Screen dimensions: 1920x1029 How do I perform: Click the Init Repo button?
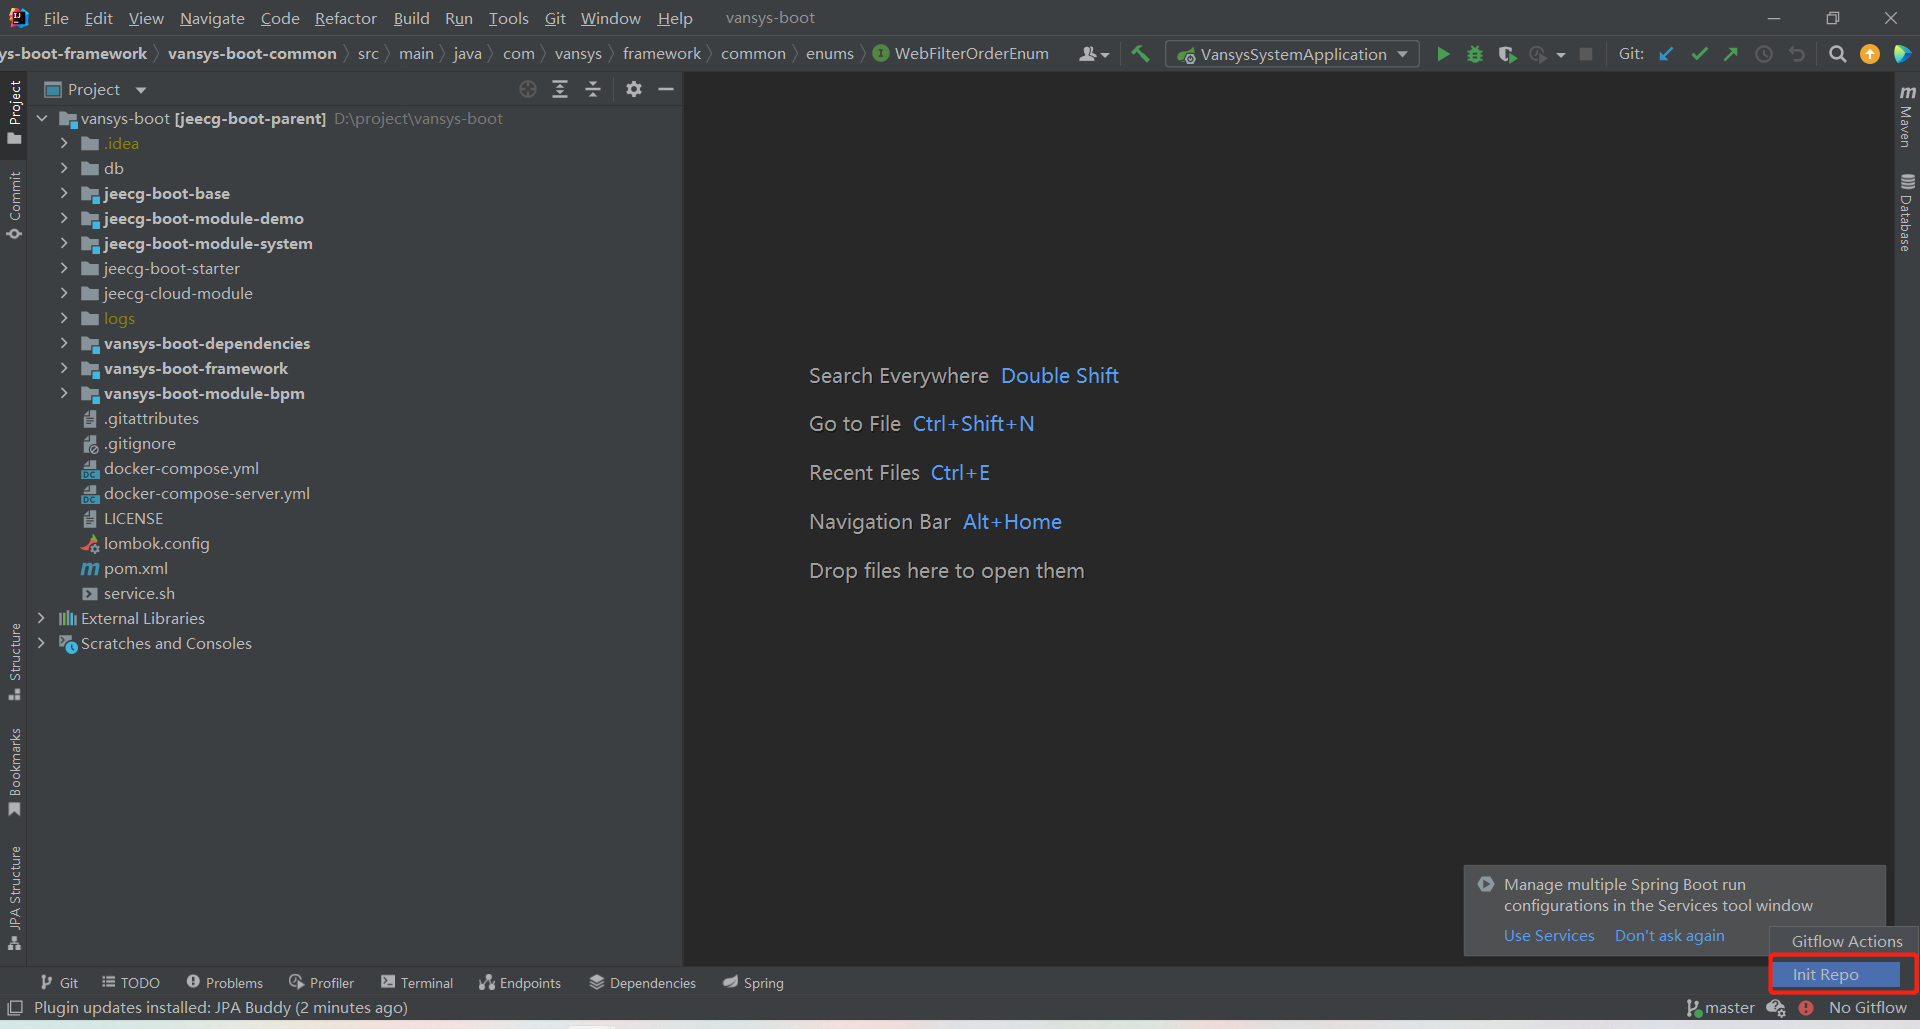(x=1836, y=974)
